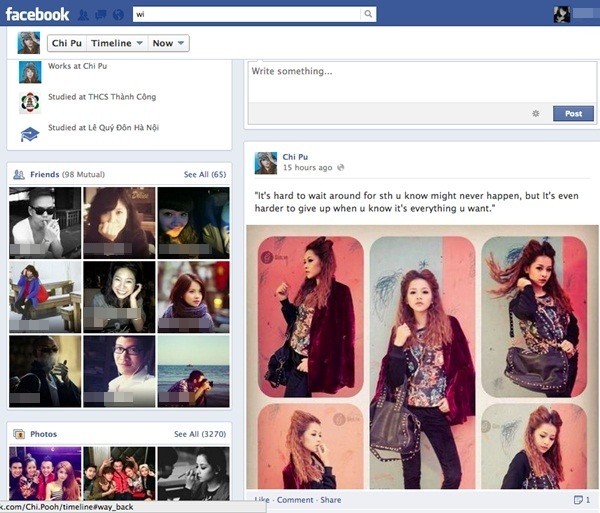Click the search input field

246,14
